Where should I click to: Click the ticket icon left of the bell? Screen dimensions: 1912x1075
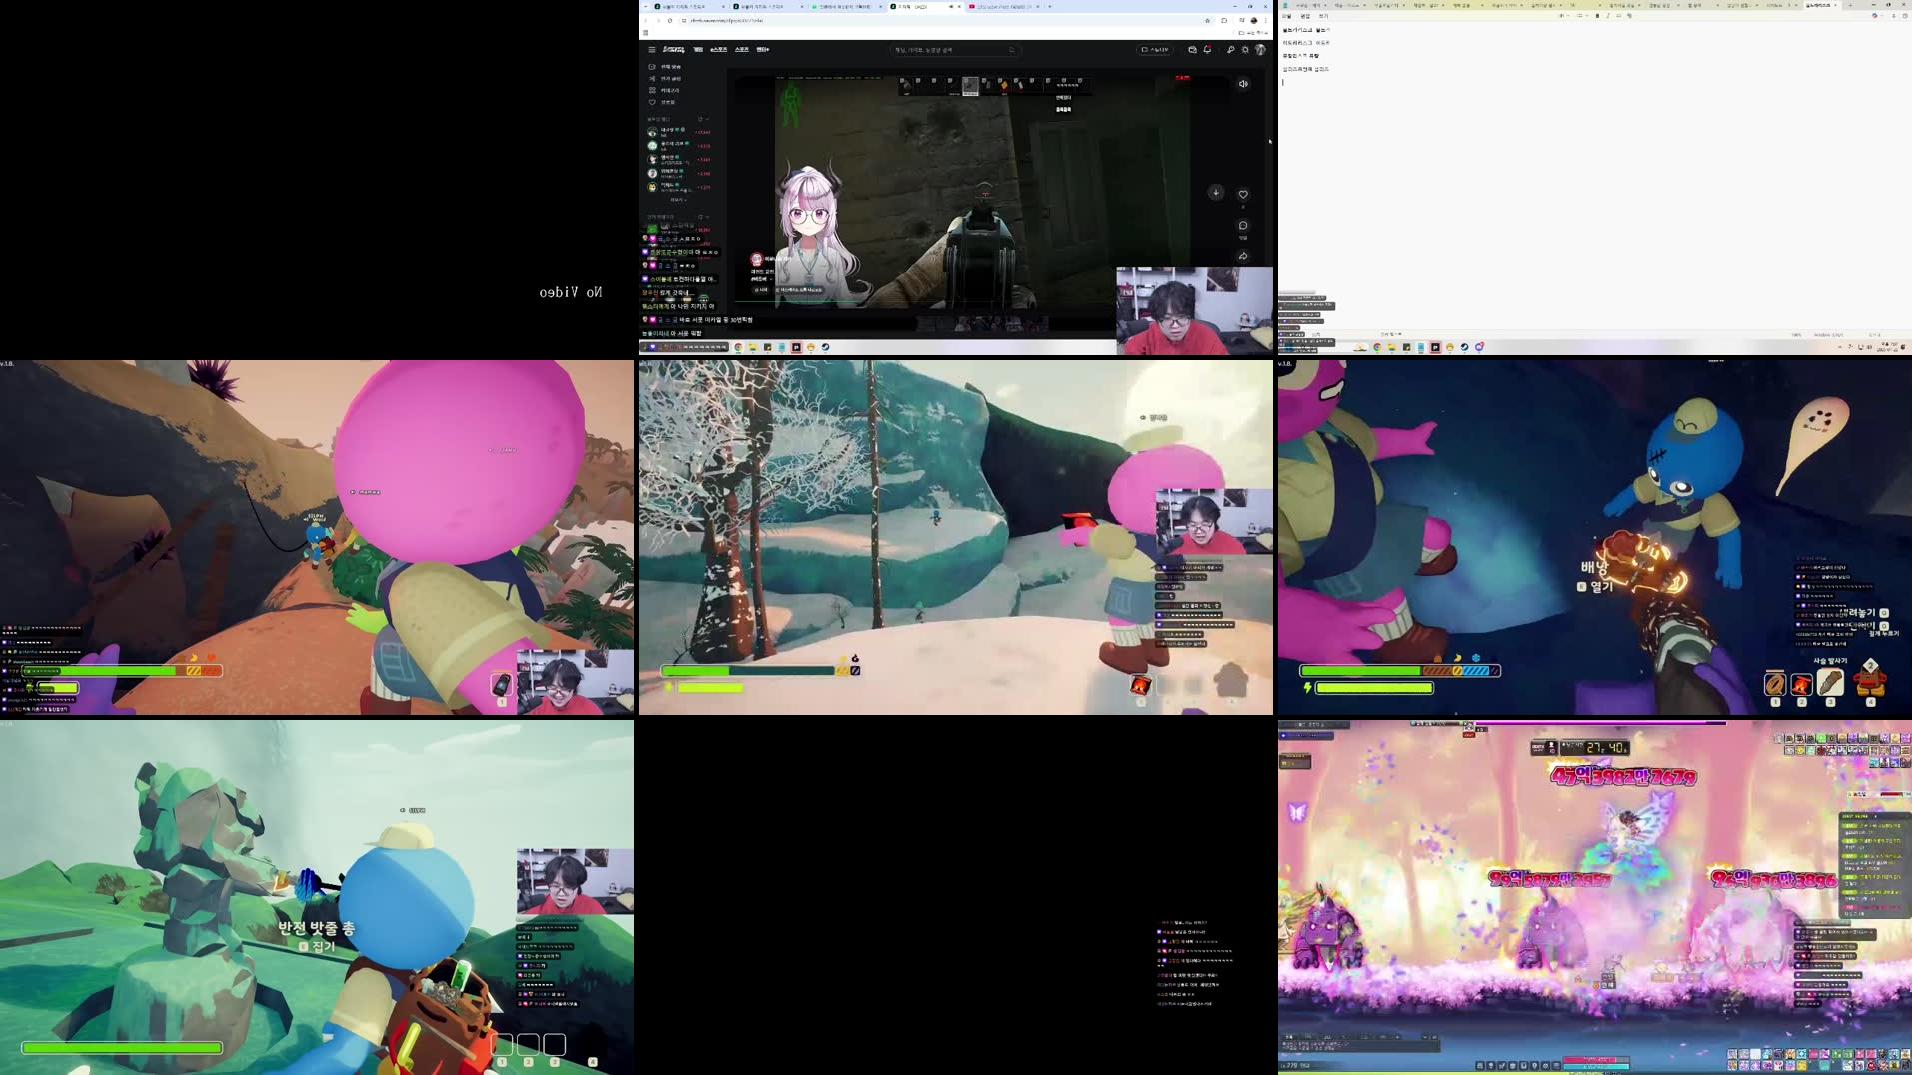pyautogui.click(x=1192, y=49)
